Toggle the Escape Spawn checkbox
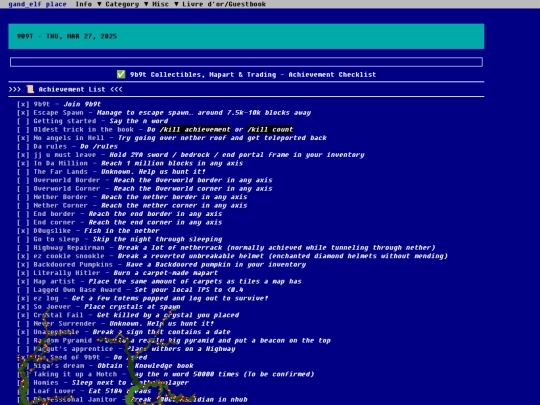This screenshot has width=540, height=405. tap(23, 113)
